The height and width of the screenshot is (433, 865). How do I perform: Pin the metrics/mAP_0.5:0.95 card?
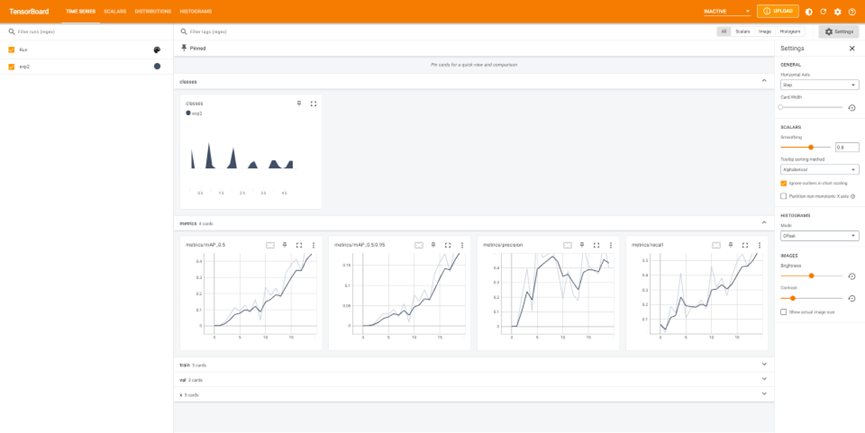coord(433,245)
